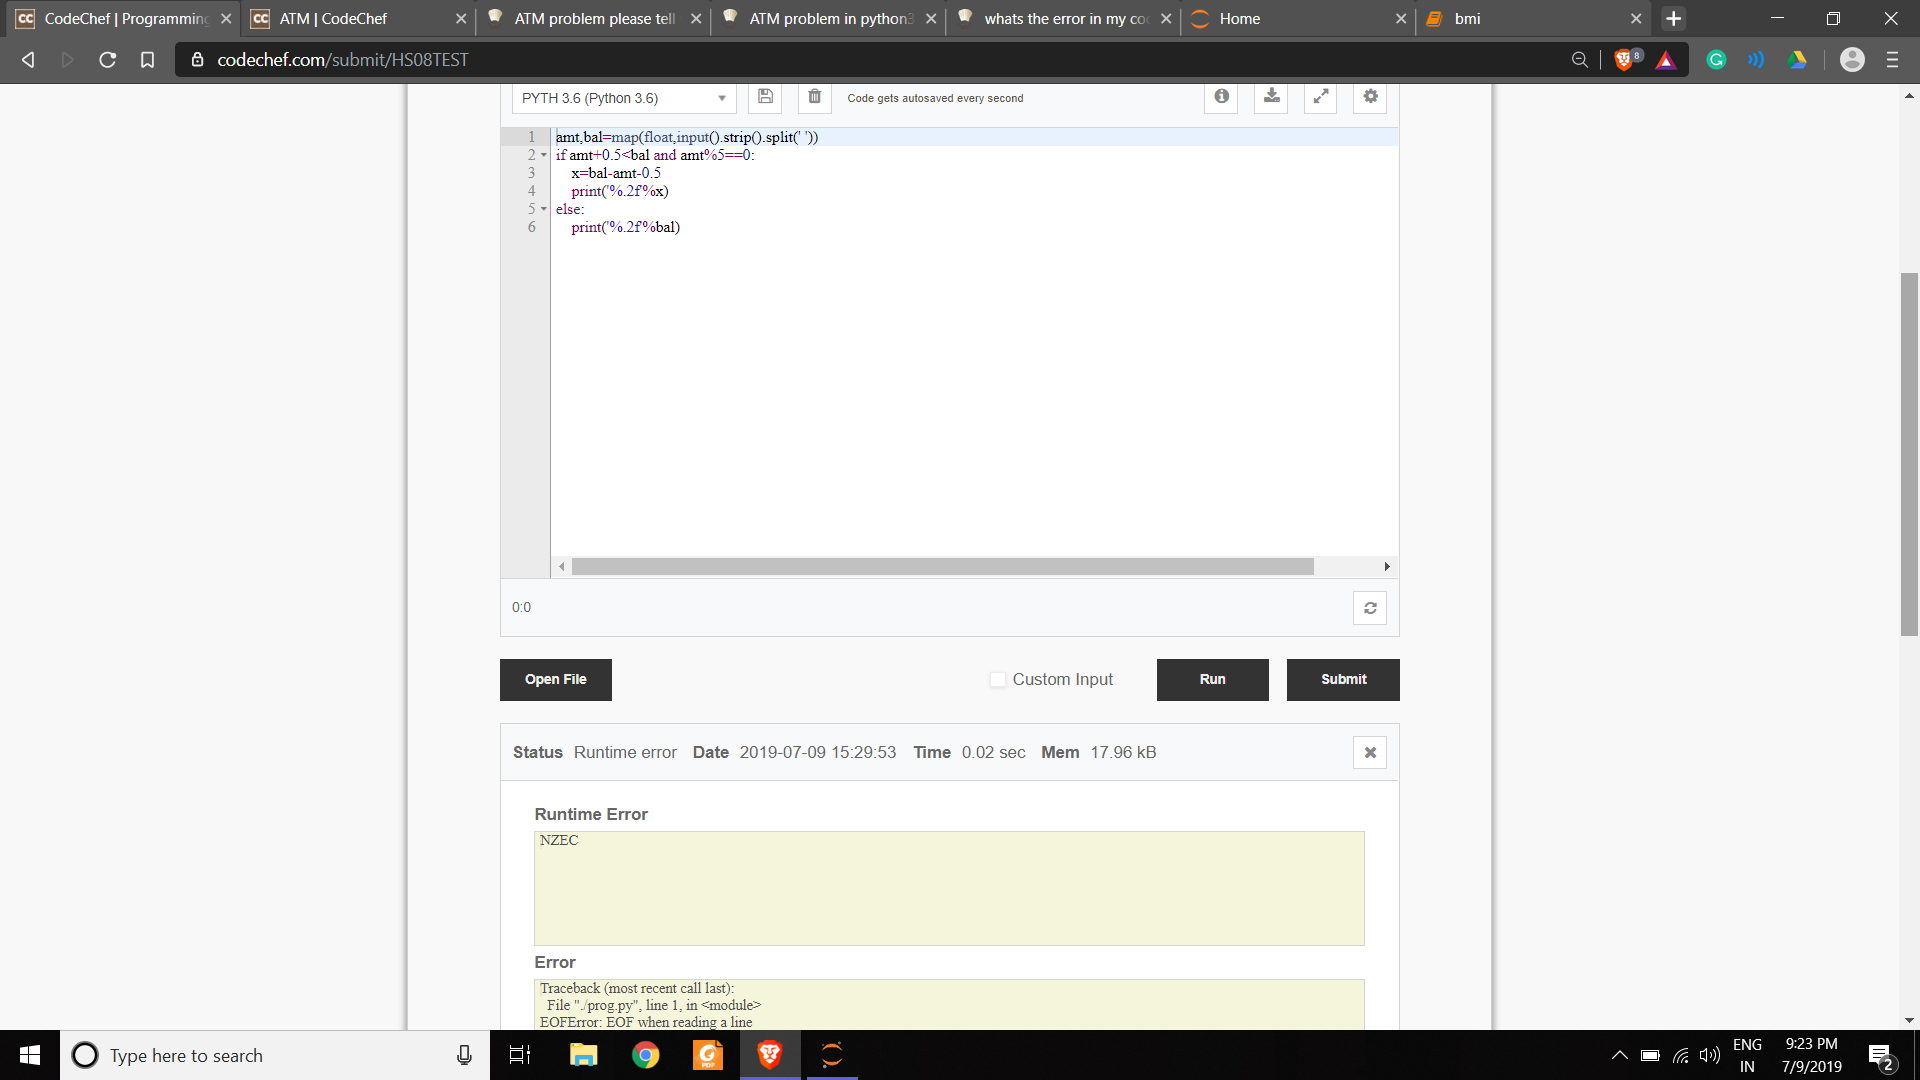
Task: Toggle fullscreen editor expand icon
Action: pyautogui.click(x=1320, y=97)
